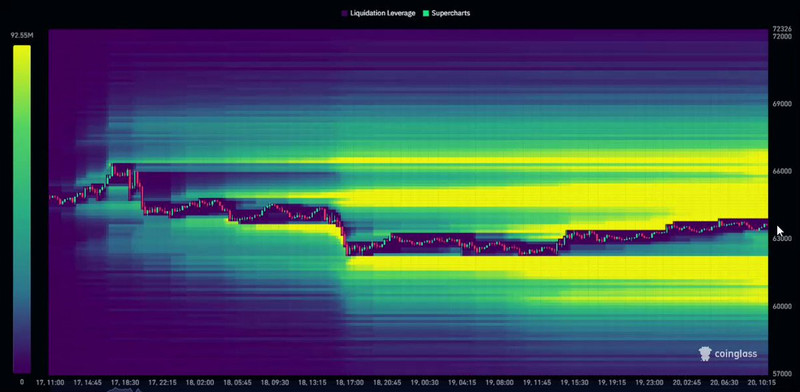Click the 20, 10:15 time label
This screenshot has width=800, height=392.
tap(762, 382)
